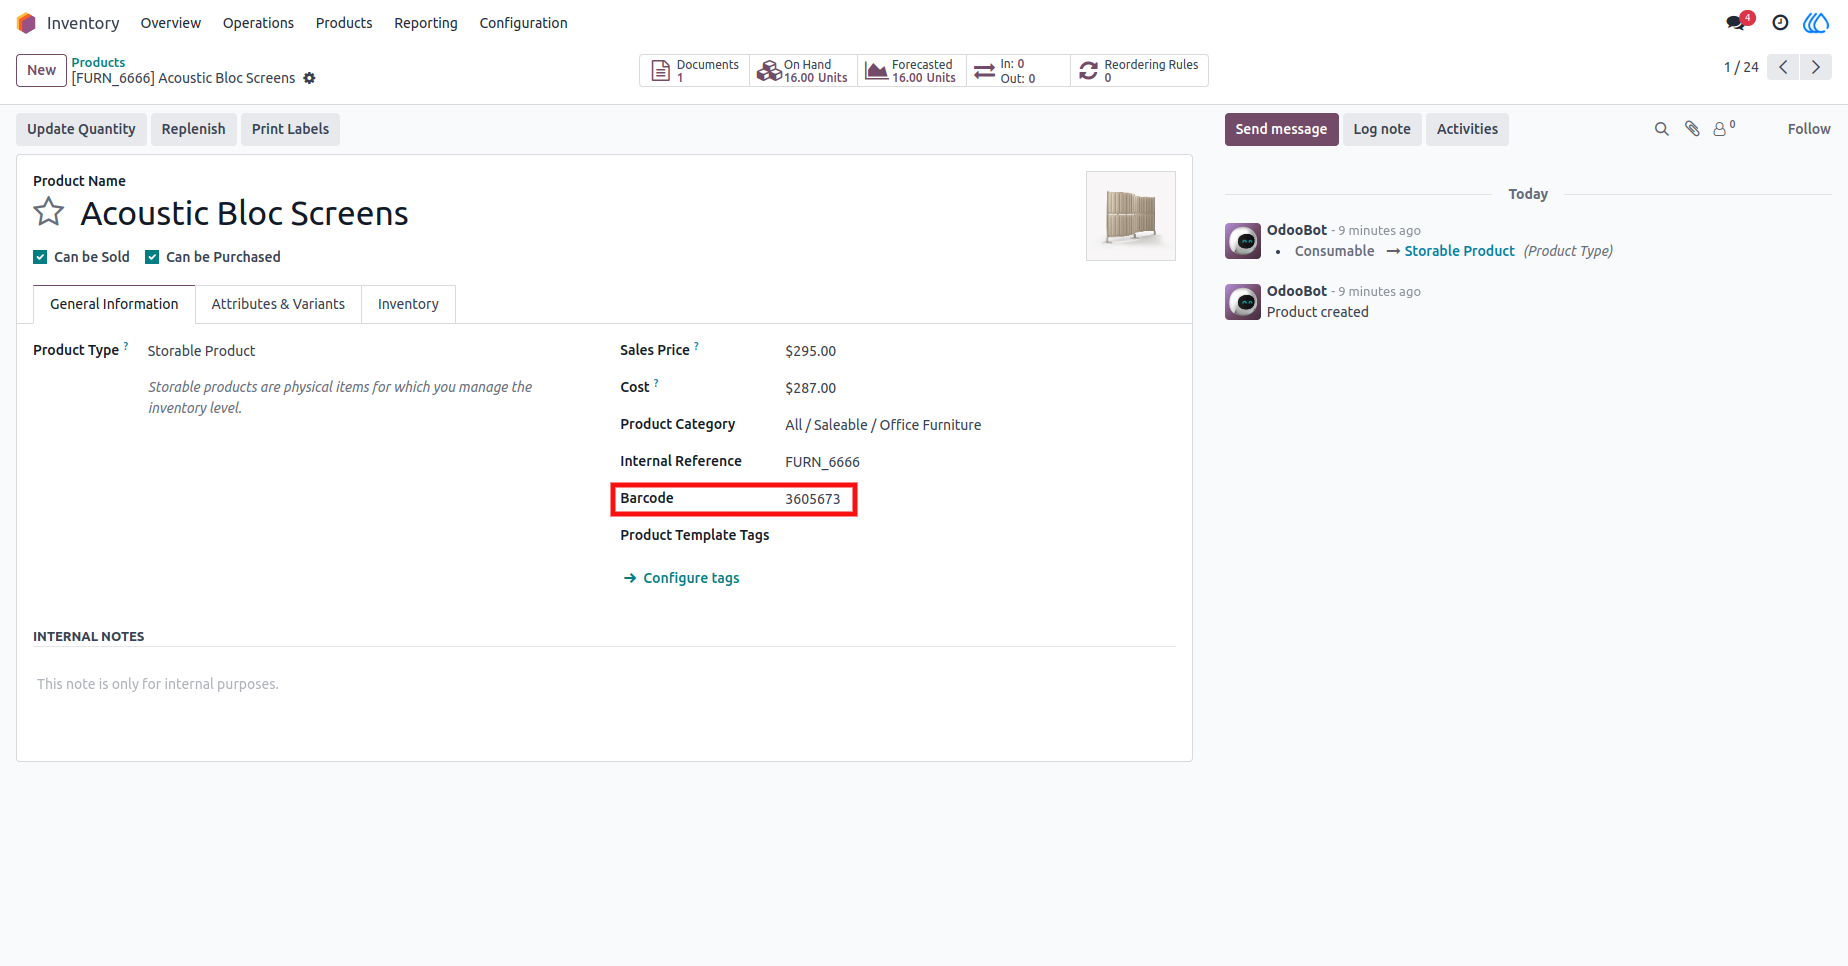Open the activities clock icon
This screenshot has width=1848, height=966.
[1780, 23]
